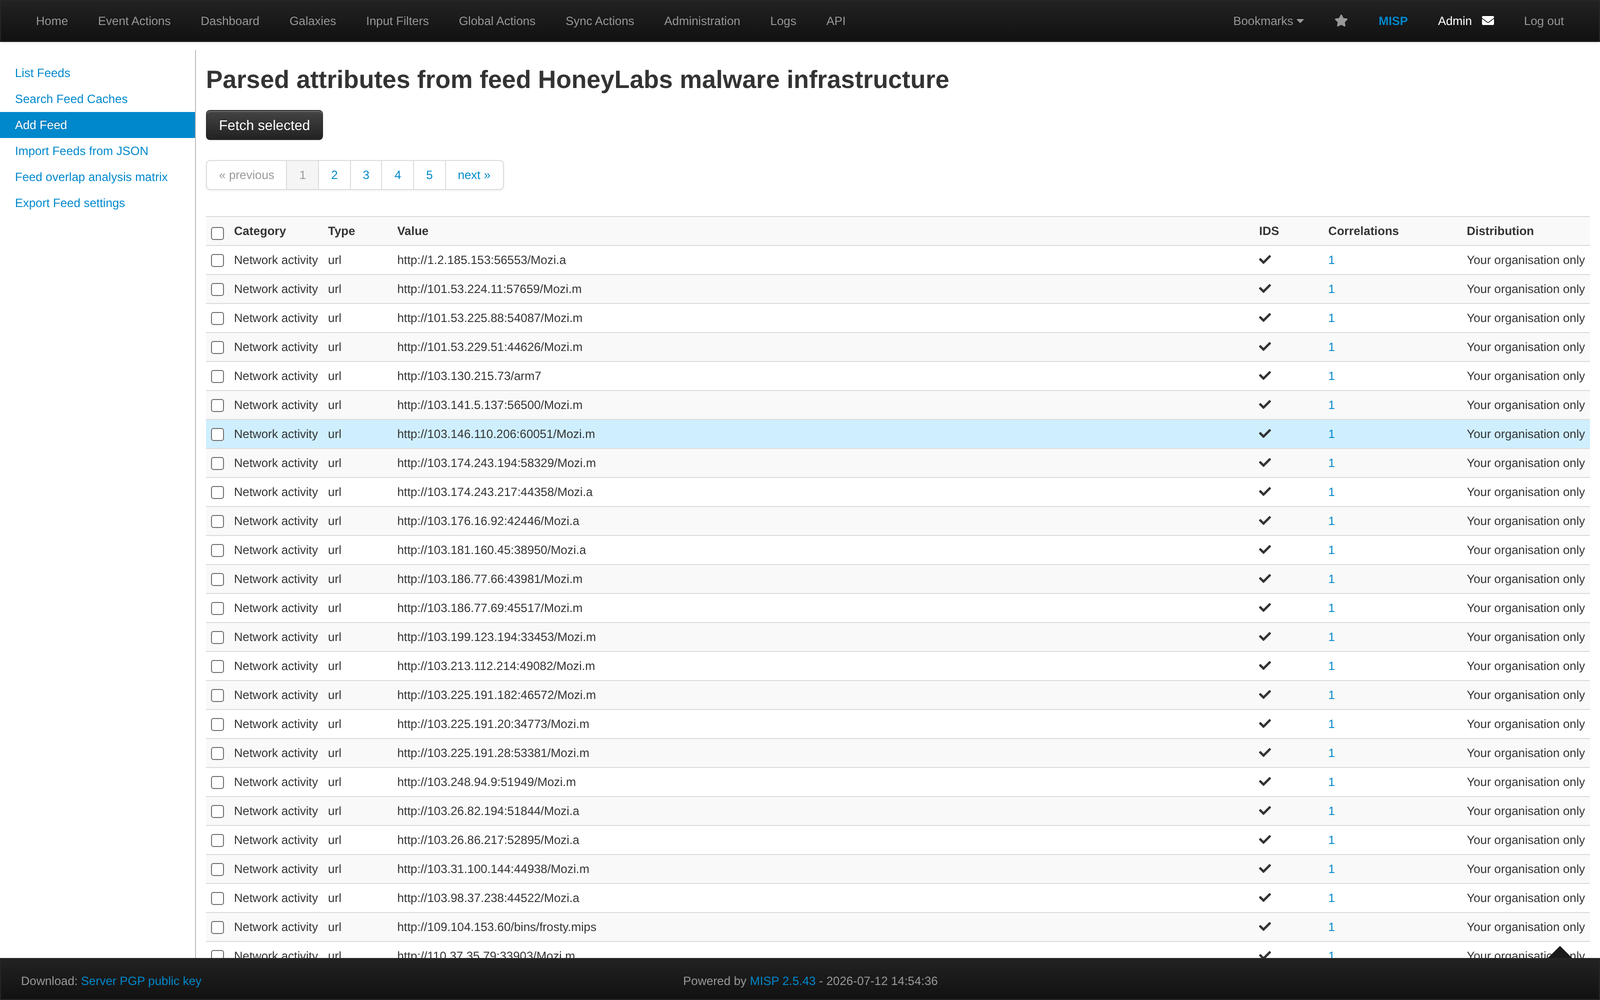The width and height of the screenshot is (1600, 1000).
Task: Go to page 3 of results
Action: point(366,175)
